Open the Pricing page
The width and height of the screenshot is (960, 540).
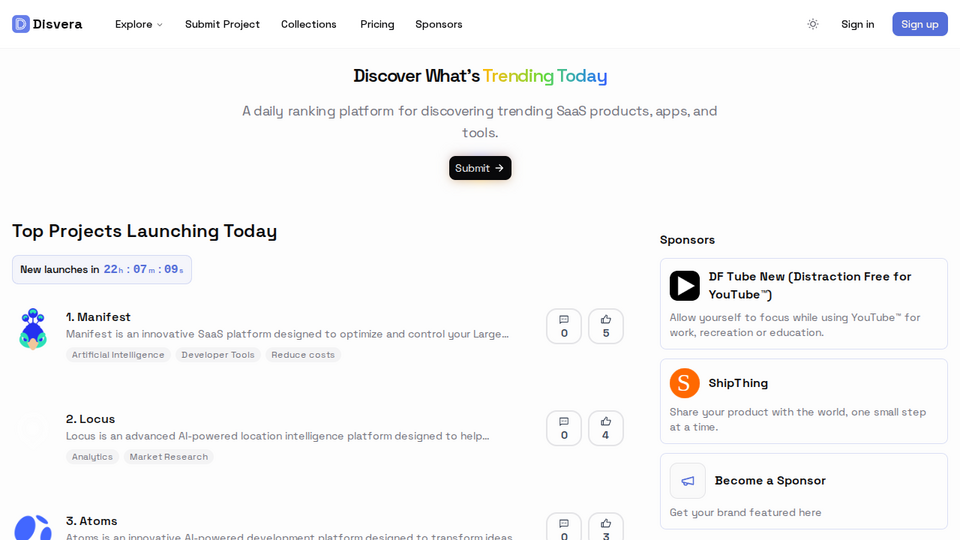pos(377,24)
